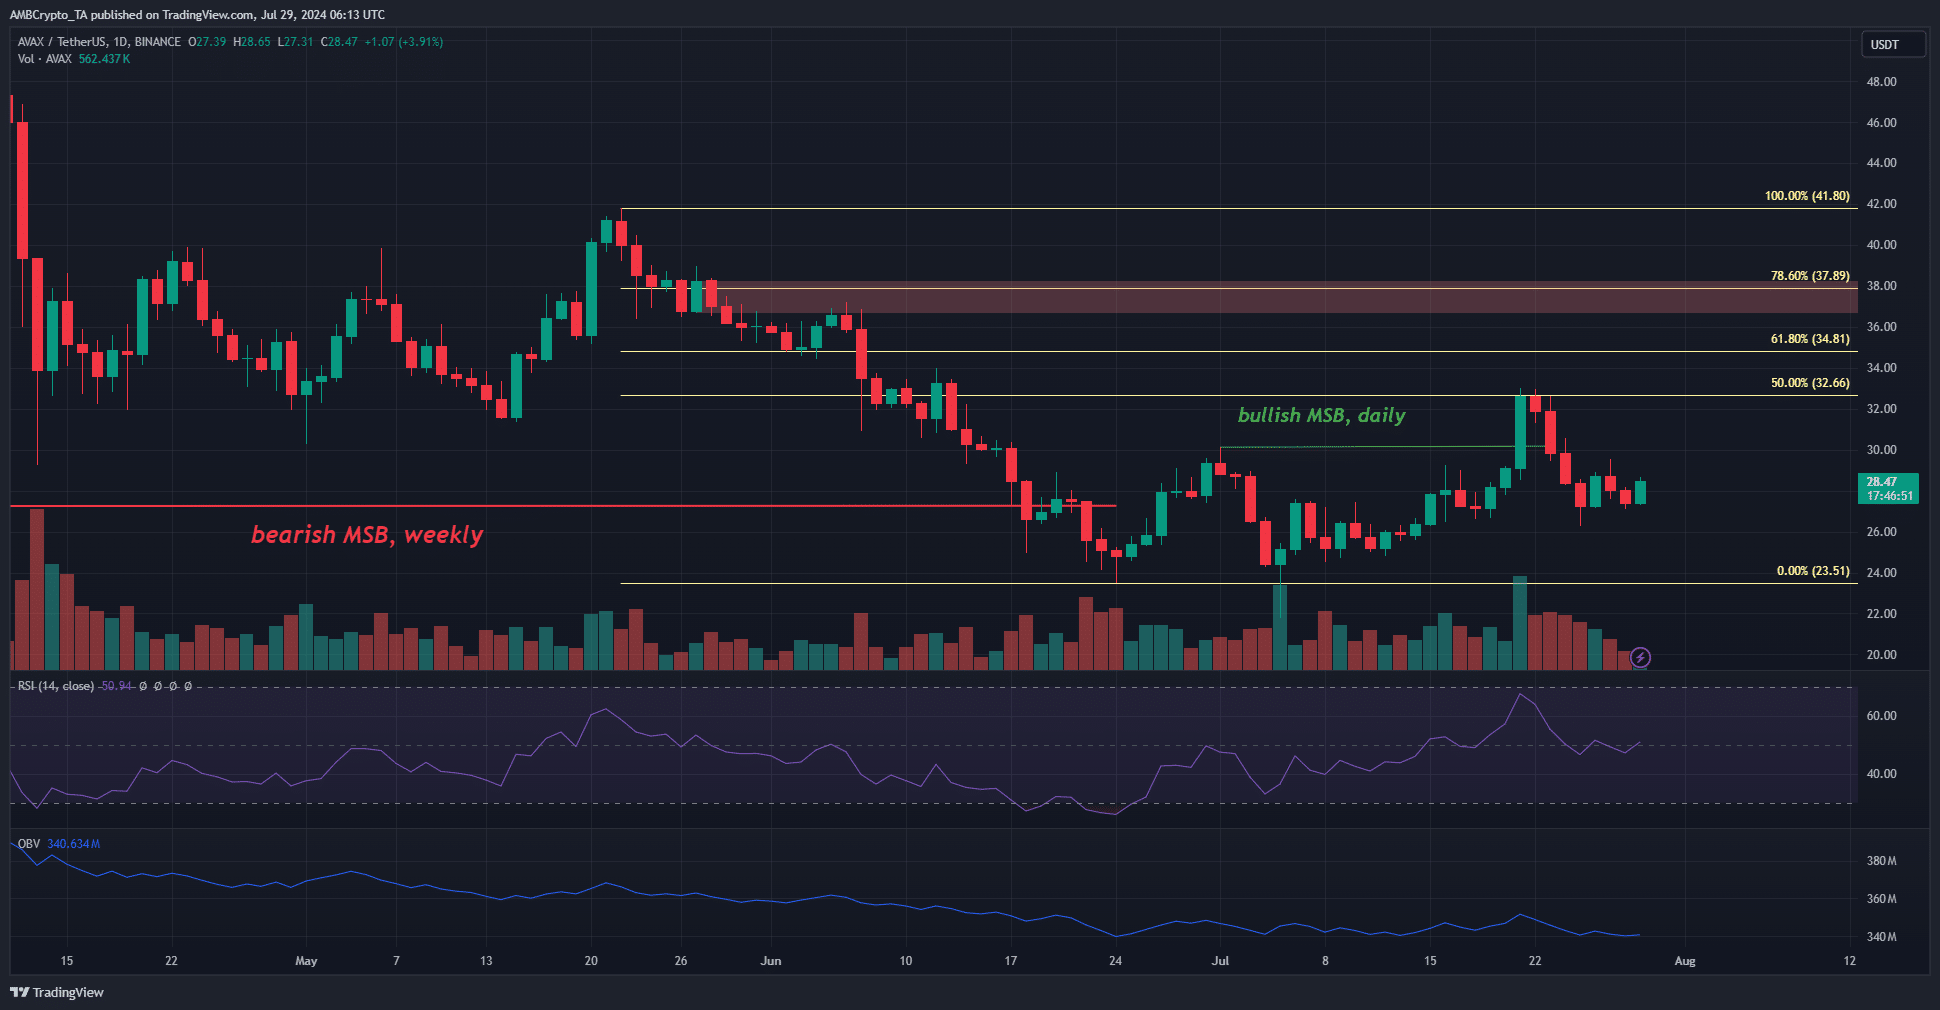Click the 360M OBV axis label
This screenshot has height=1010, width=1940.
click(x=1881, y=899)
